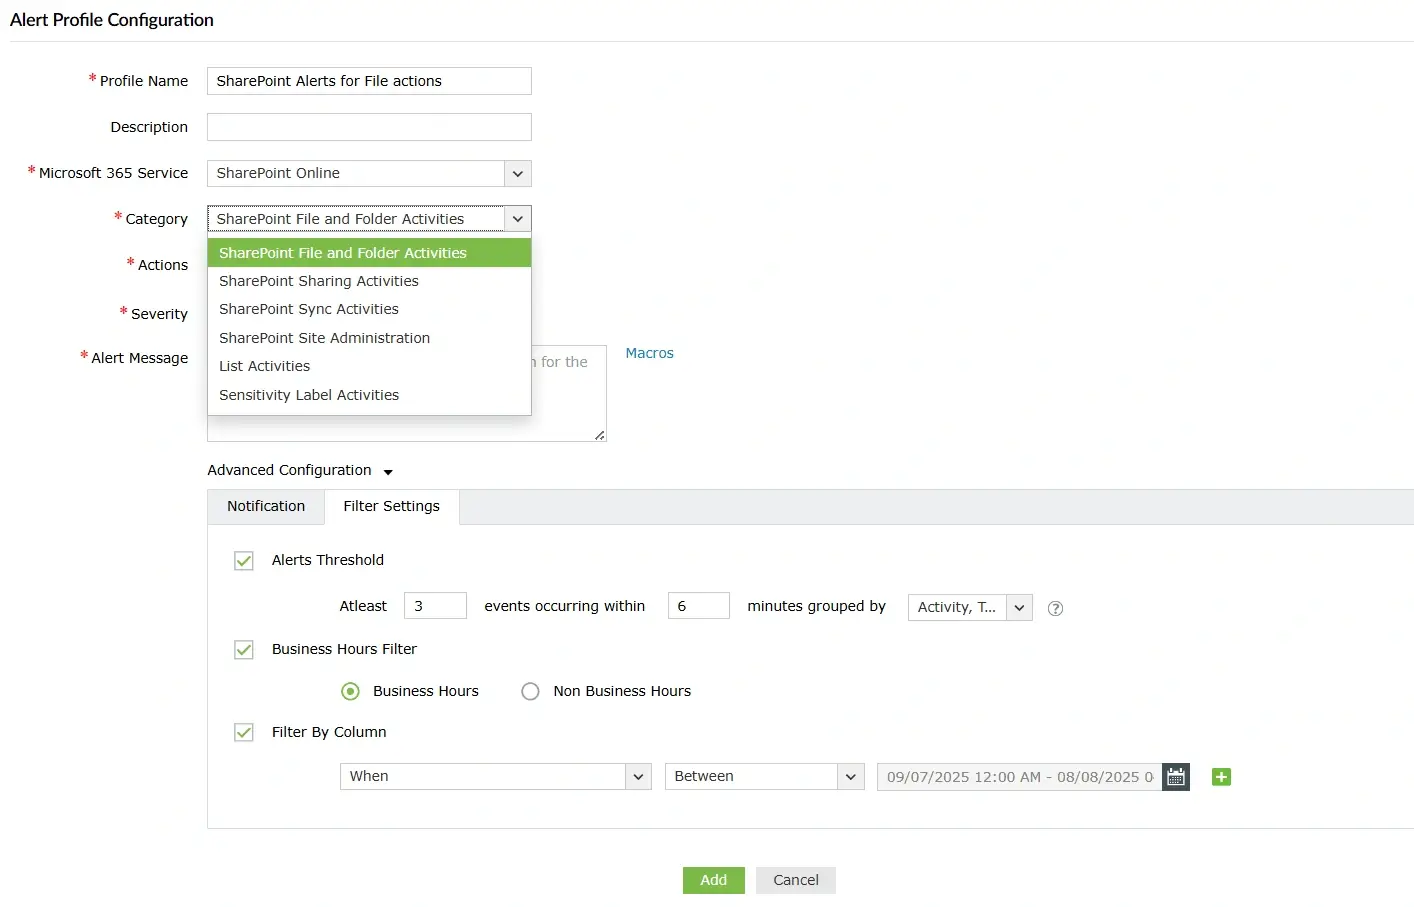Choose Sensitivity Label Activities option

(309, 395)
